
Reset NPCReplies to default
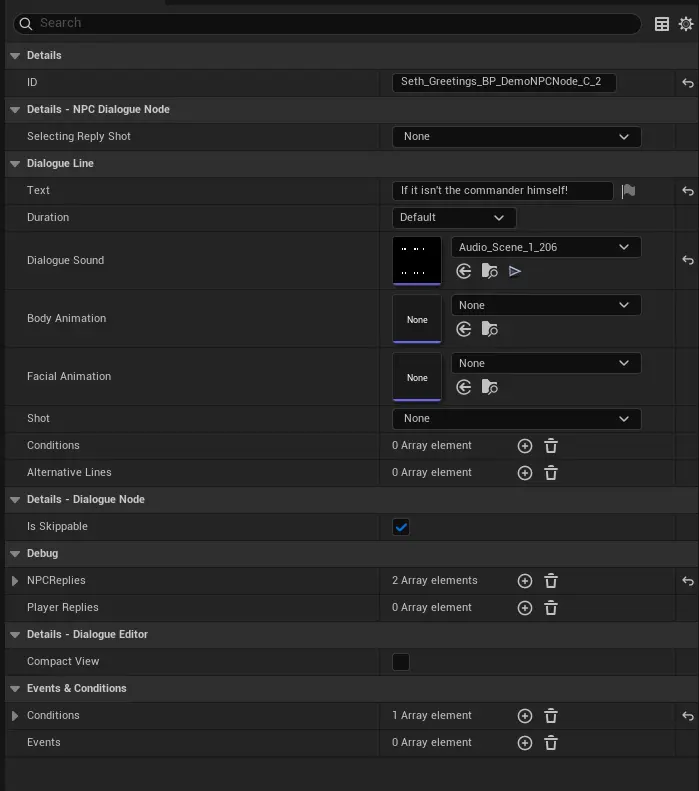(x=687, y=581)
